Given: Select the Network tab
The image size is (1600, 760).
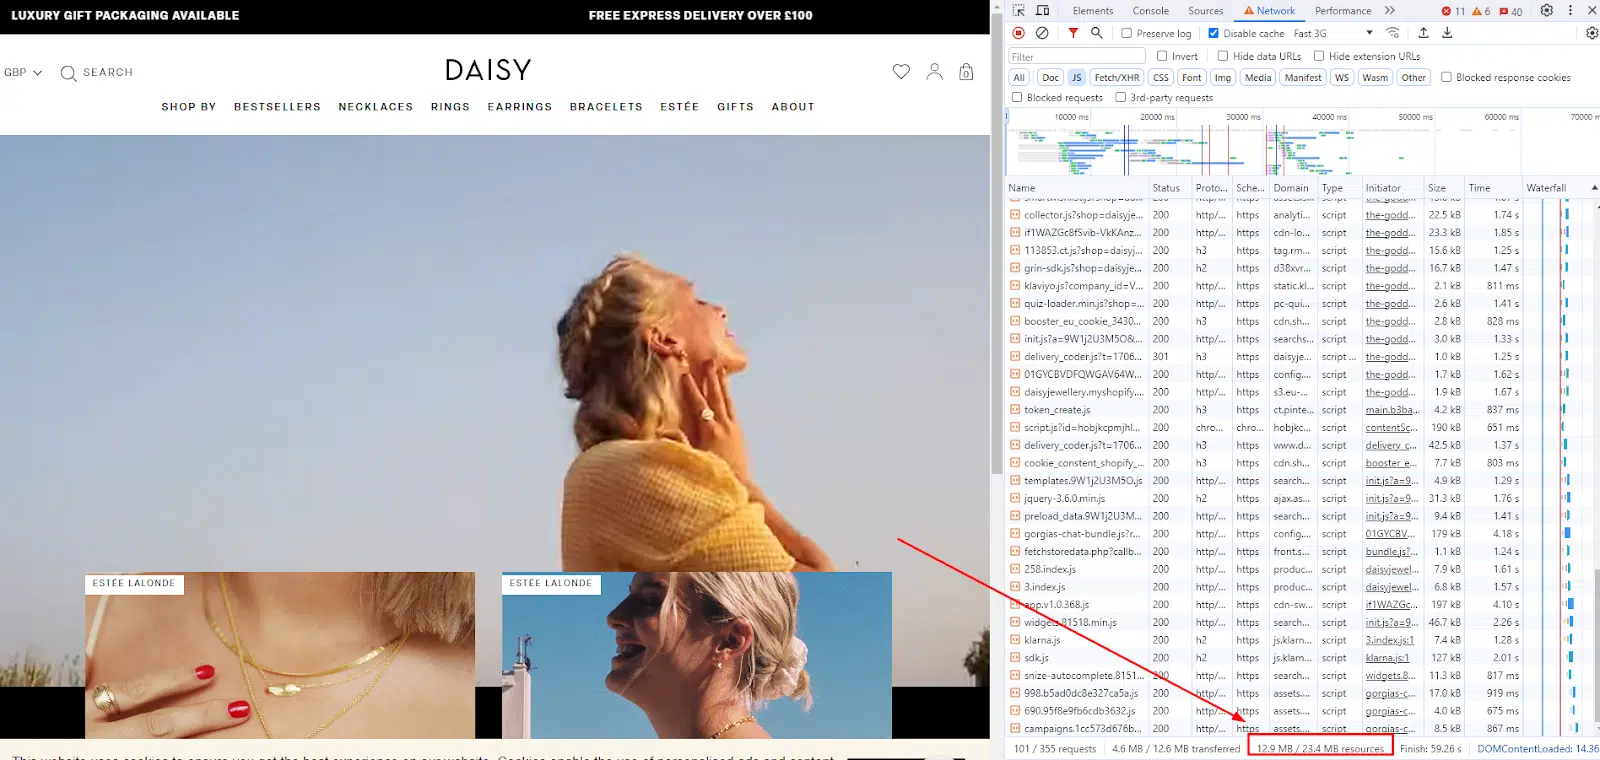Looking at the screenshot, I should [x=1269, y=11].
